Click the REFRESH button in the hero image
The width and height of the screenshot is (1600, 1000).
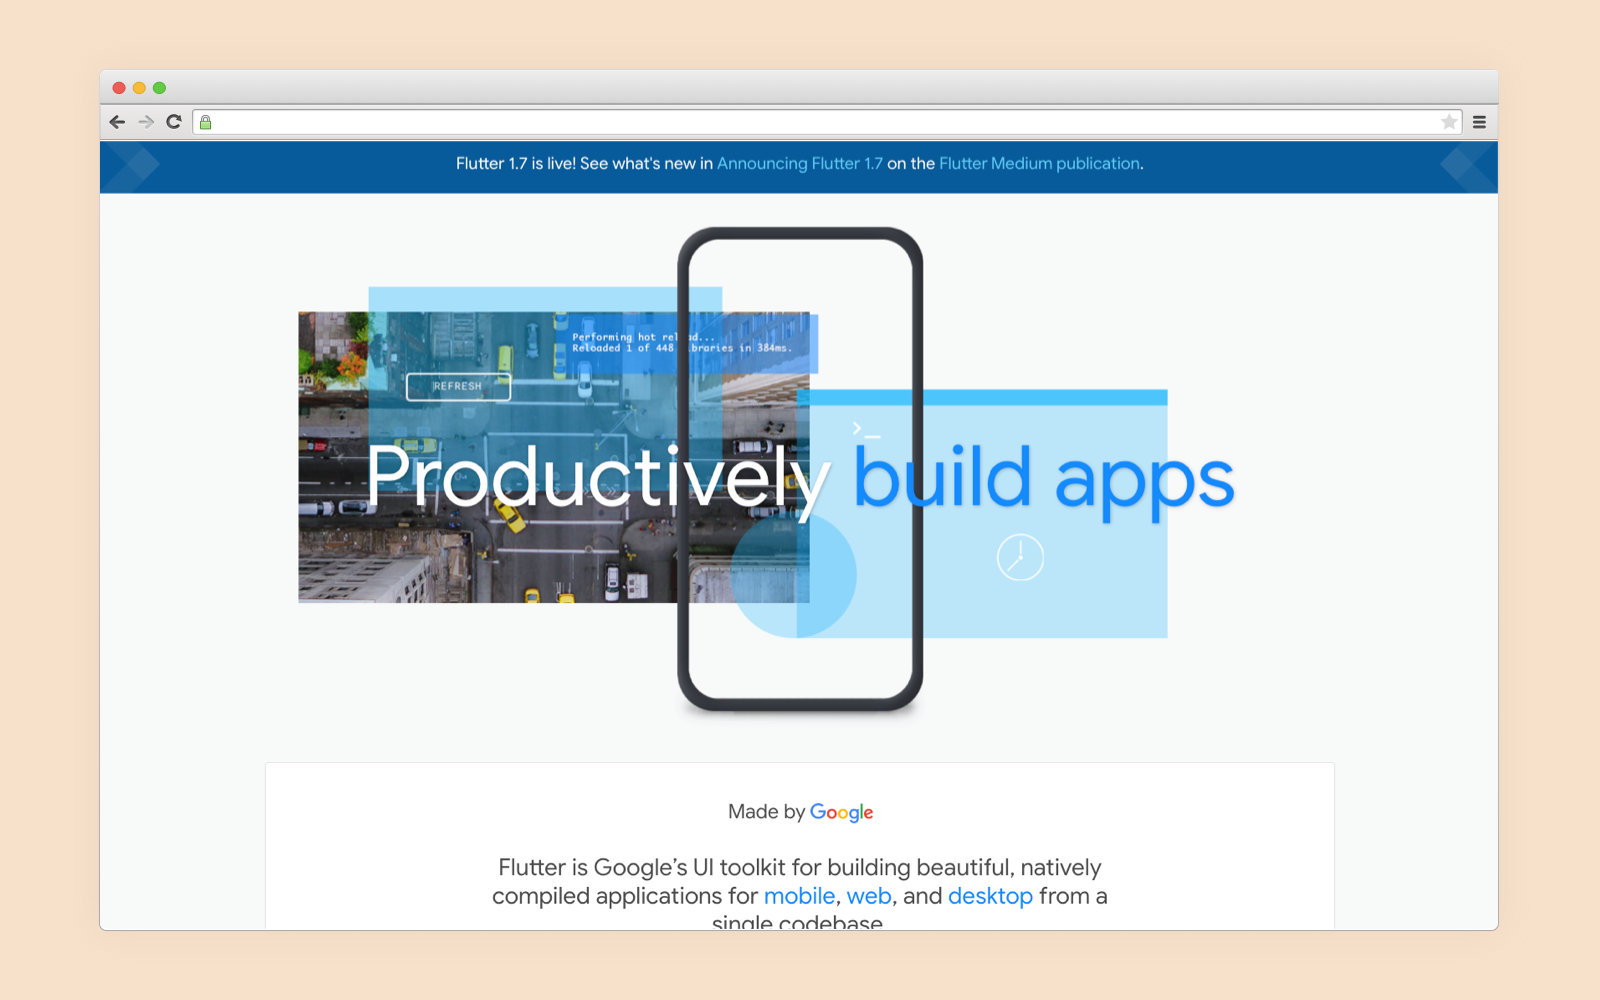coord(458,386)
